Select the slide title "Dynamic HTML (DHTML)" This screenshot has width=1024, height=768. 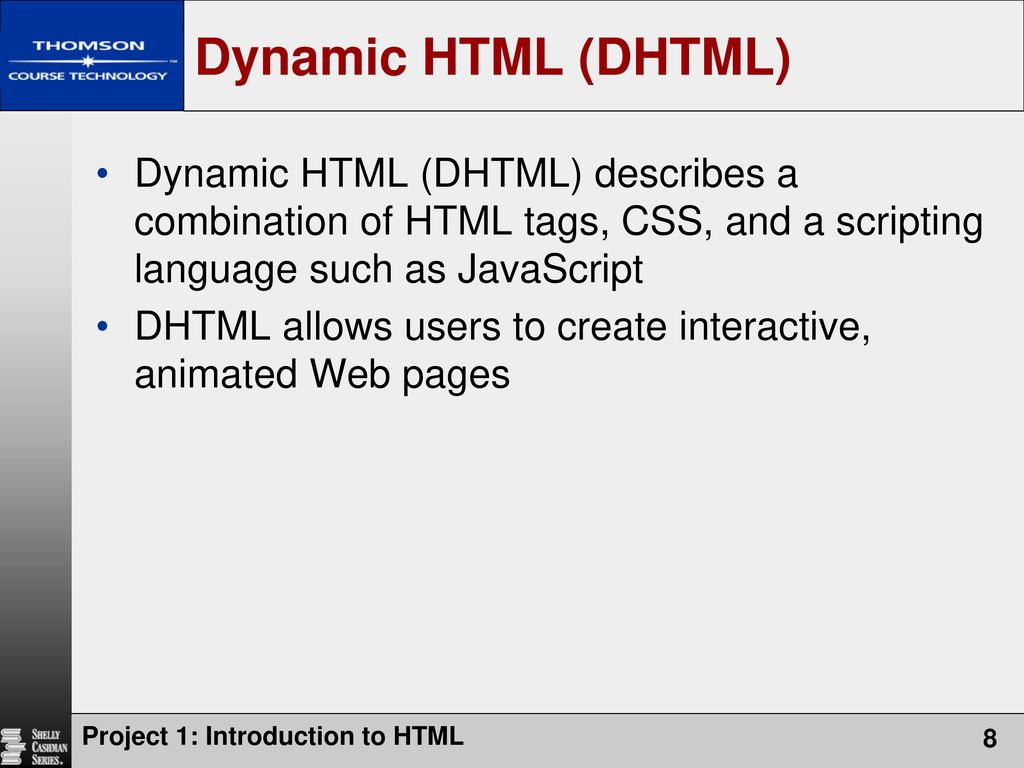click(x=493, y=58)
